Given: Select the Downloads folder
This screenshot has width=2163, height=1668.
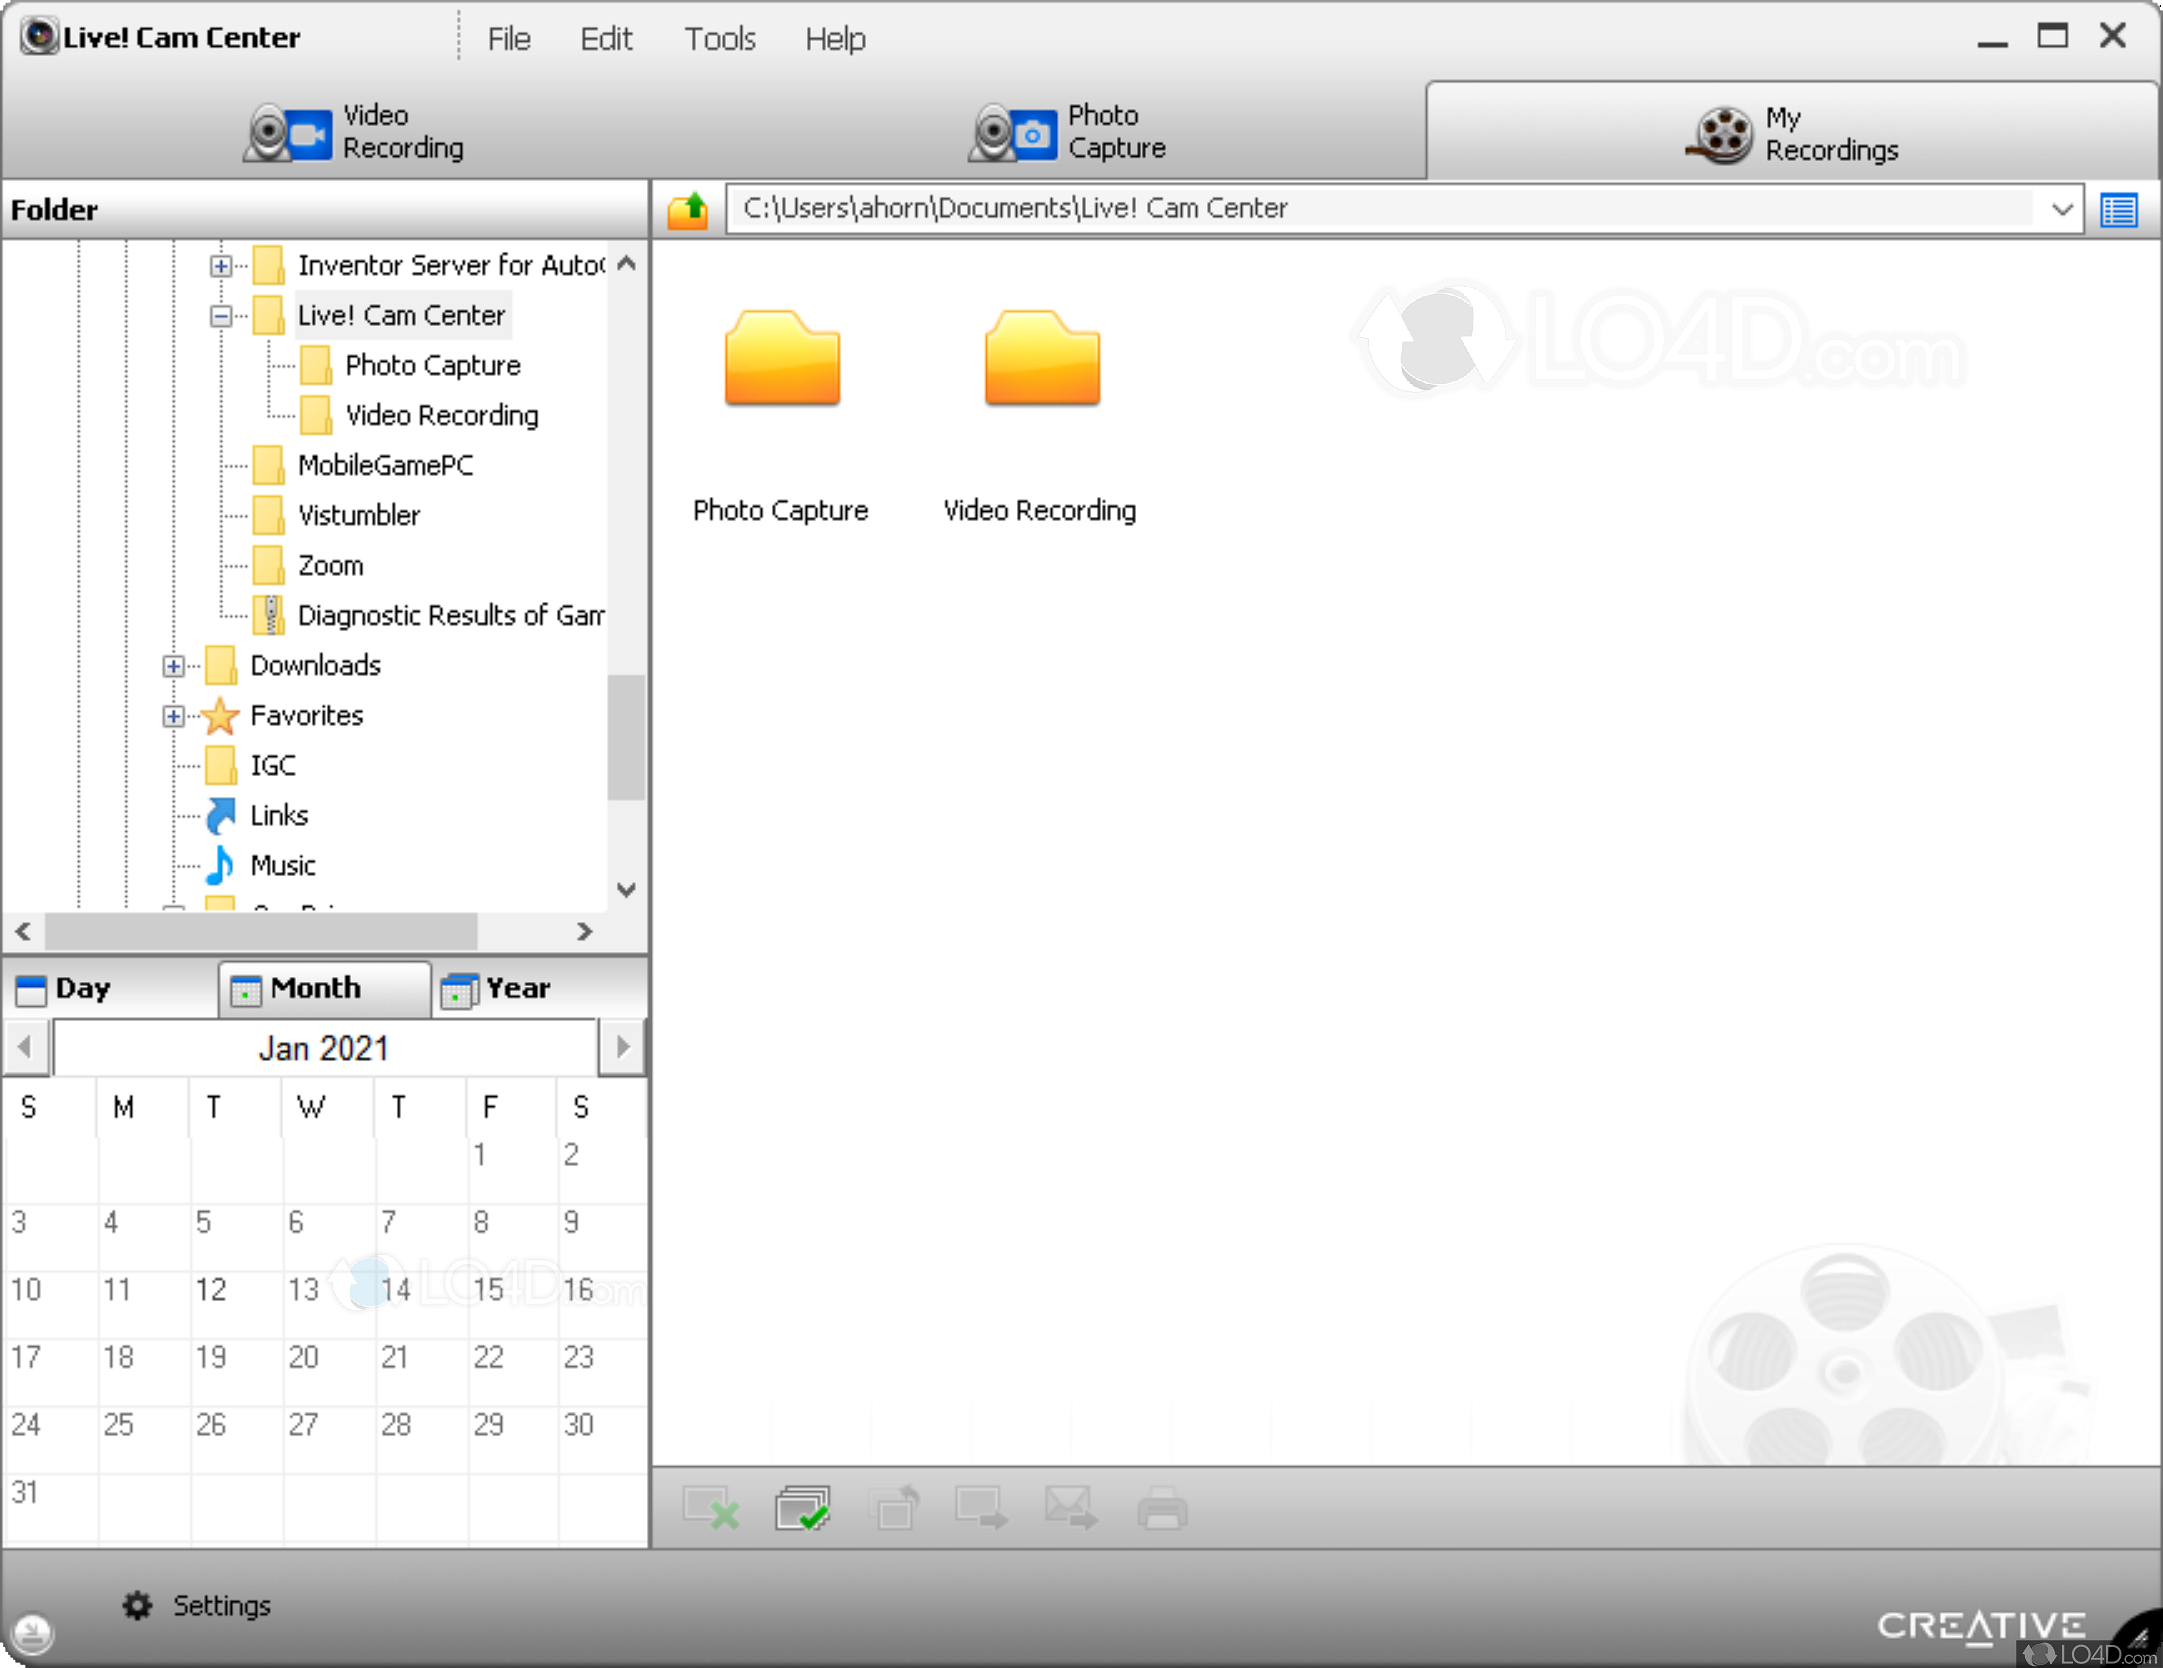Looking at the screenshot, I should coord(315,666).
